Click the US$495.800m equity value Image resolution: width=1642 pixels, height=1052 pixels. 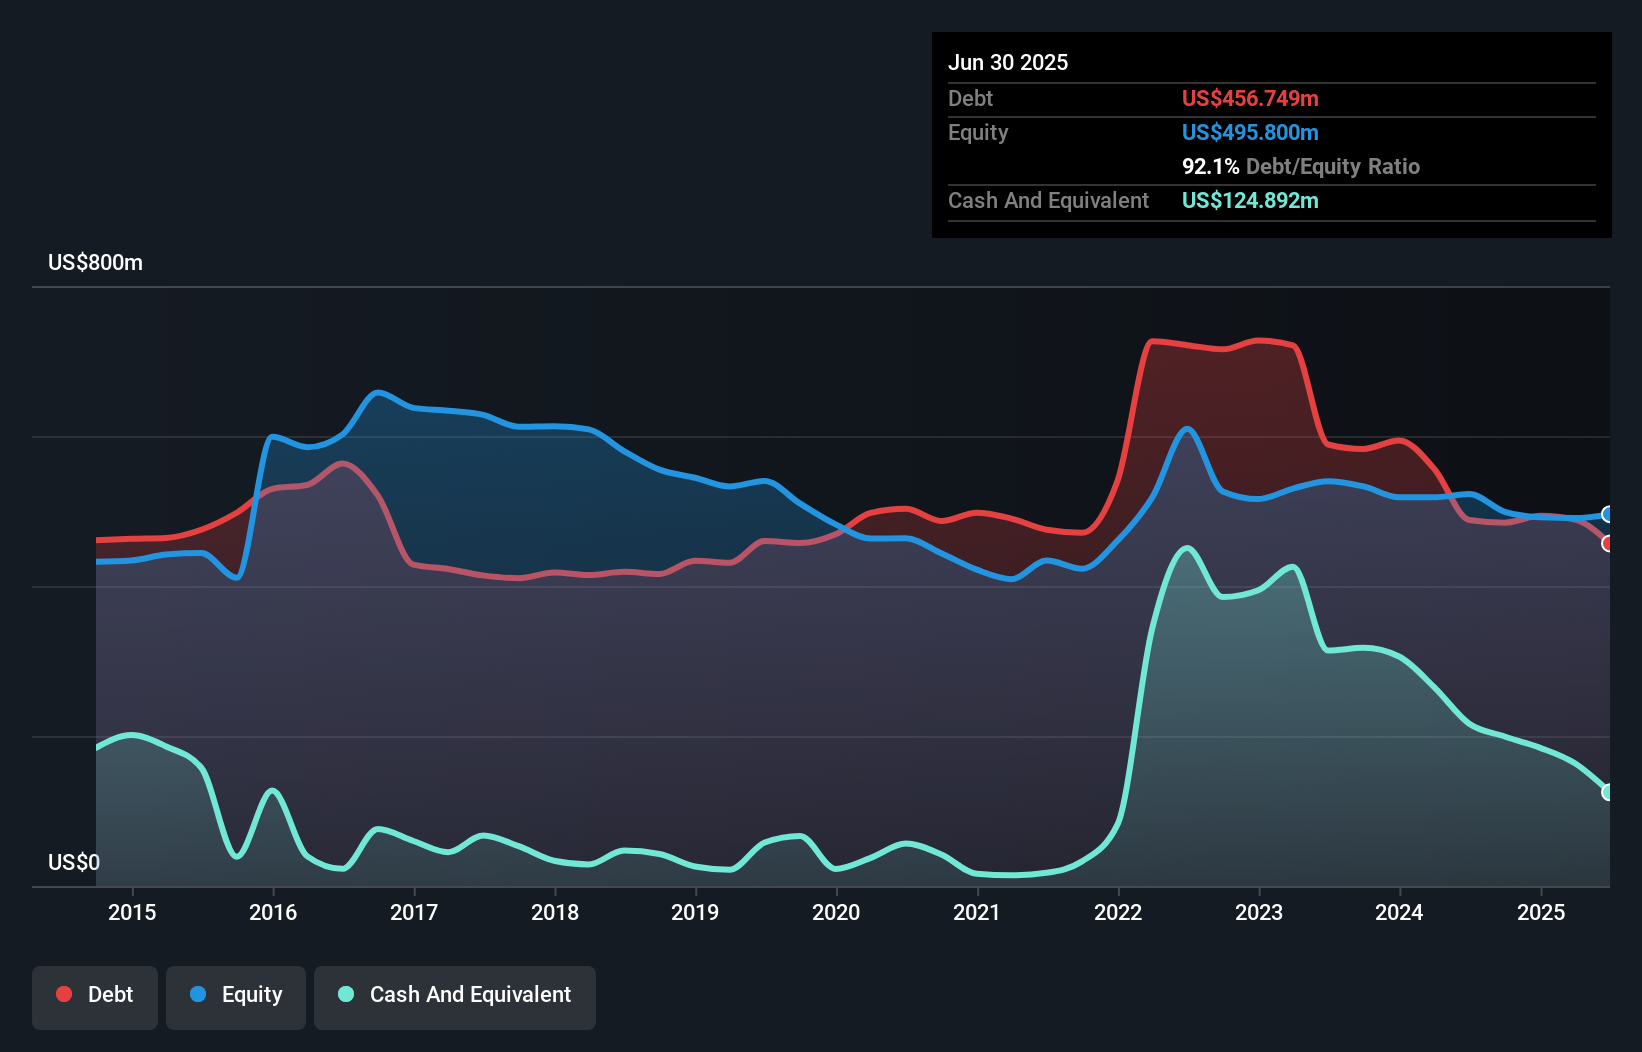pyautogui.click(x=1250, y=132)
